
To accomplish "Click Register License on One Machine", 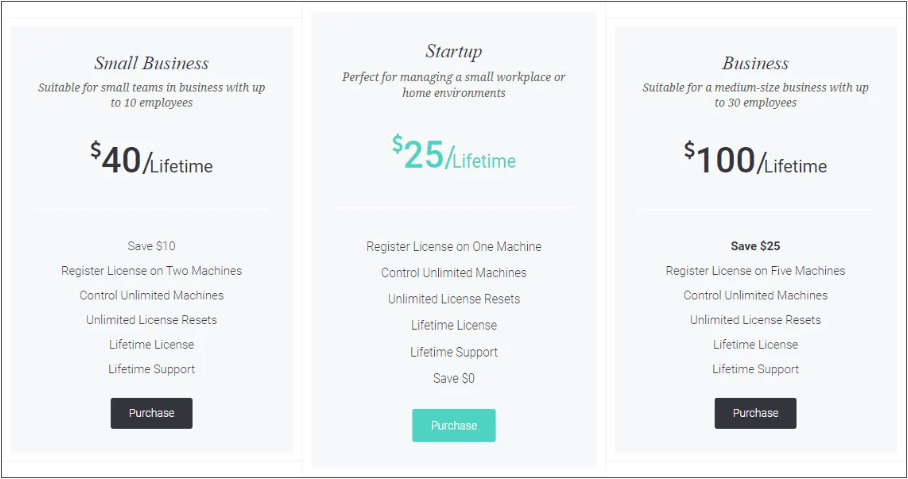I will 453,247.
